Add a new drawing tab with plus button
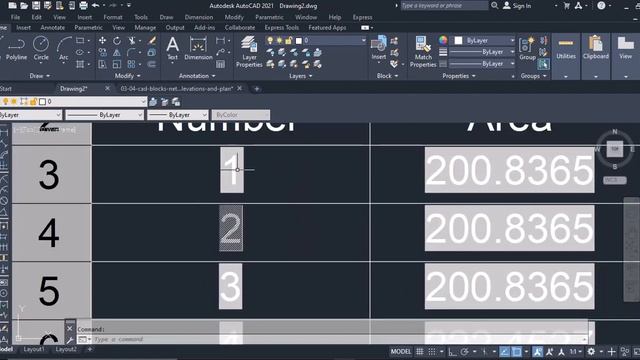The width and height of the screenshot is (640, 360). (257, 89)
